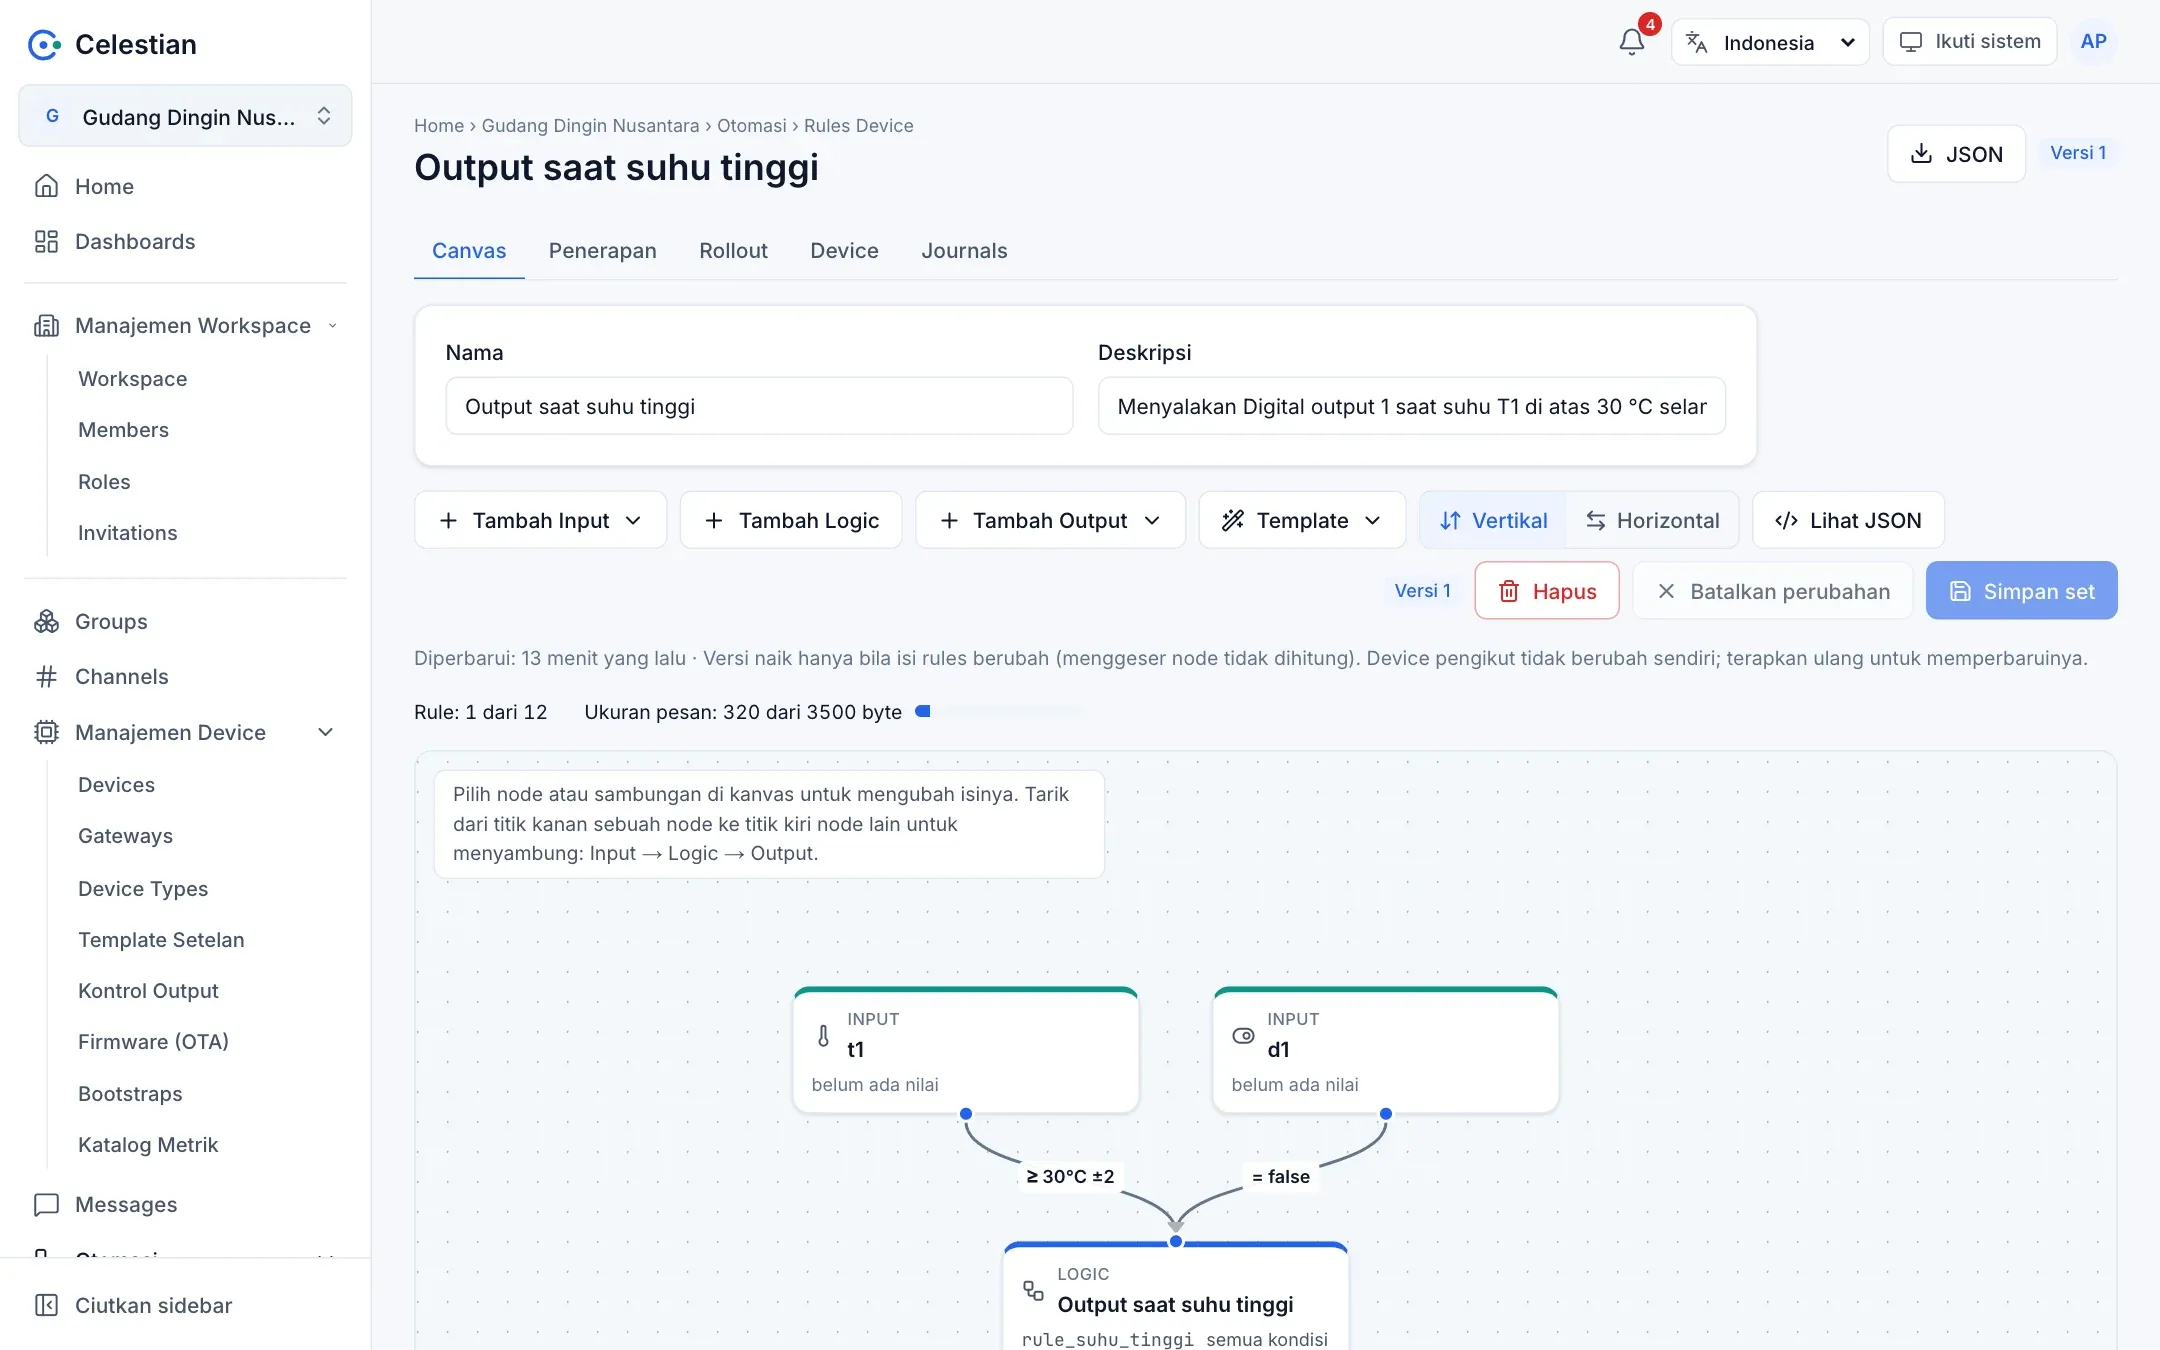Click the Manajemen Workspace building icon

coord(46,325)
